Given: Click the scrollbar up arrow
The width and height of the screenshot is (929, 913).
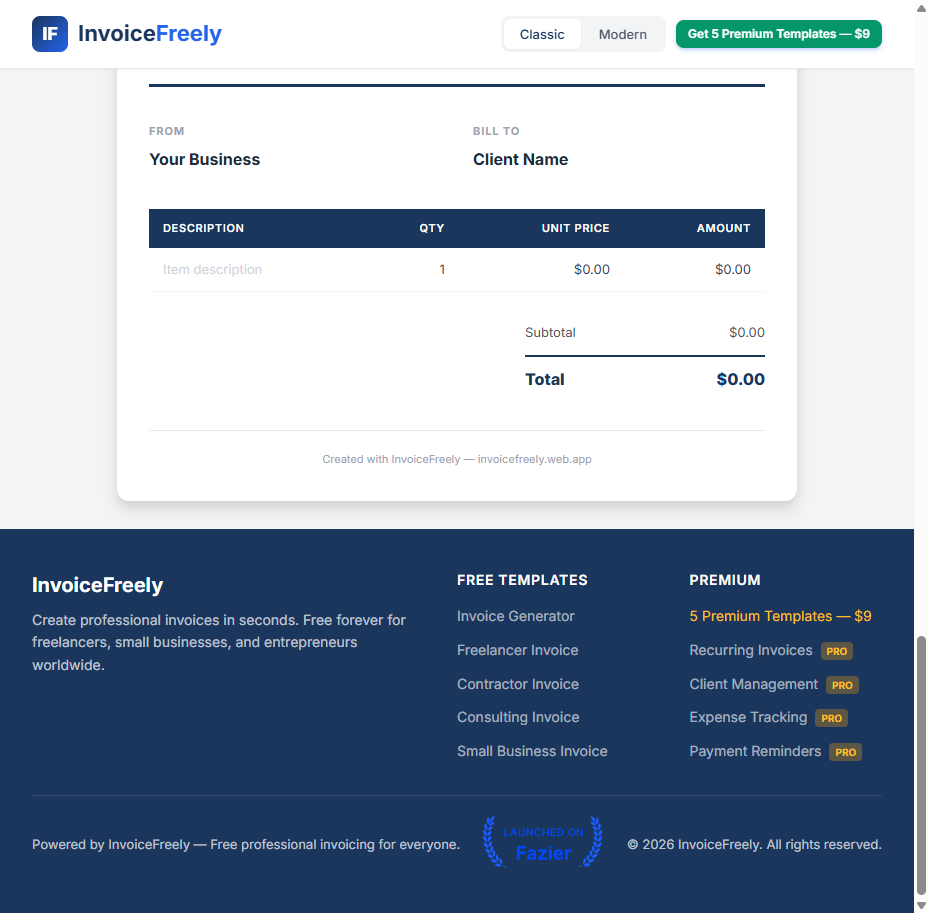Looking at the screenshot, I should 921,7.
